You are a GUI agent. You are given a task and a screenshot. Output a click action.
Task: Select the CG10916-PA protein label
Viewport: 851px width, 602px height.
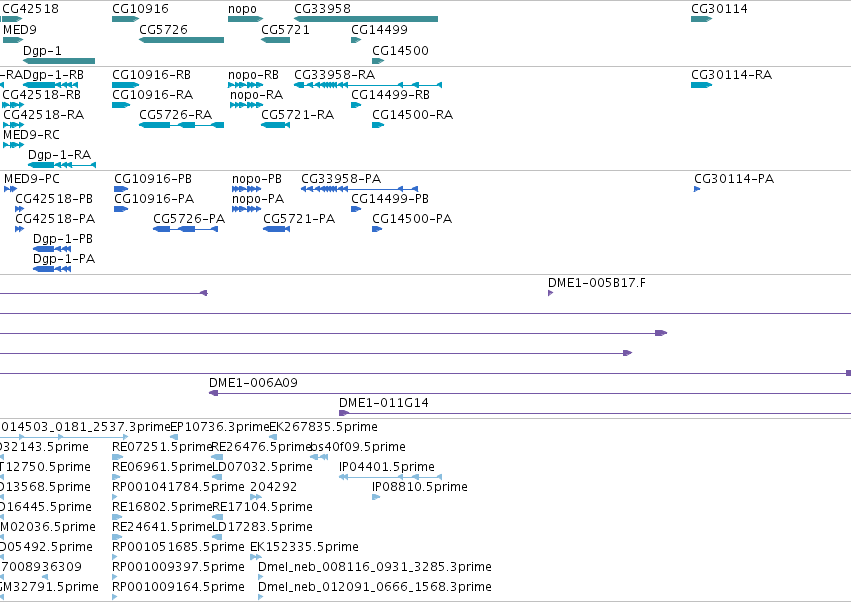154,199
